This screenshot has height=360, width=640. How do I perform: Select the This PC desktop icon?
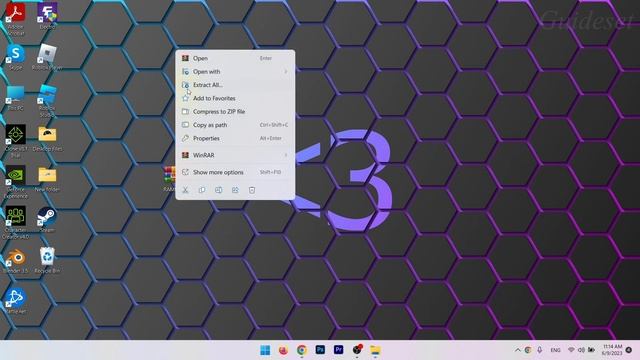tap(16, 98)
